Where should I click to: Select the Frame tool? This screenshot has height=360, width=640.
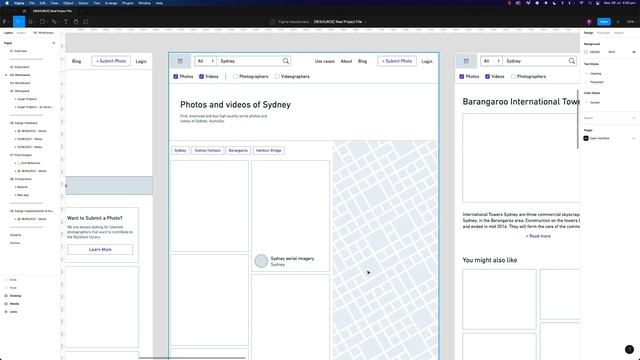tap(30, 22)
